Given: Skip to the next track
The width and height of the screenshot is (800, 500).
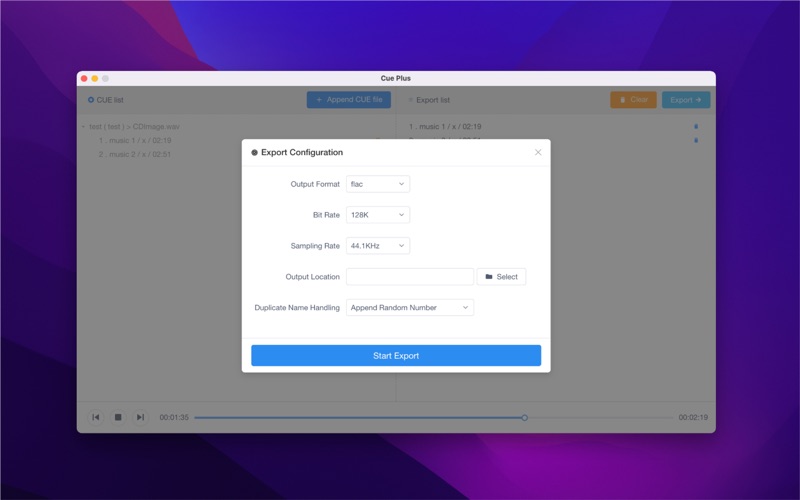Looking at the screenshot, I should pos(140,417).
